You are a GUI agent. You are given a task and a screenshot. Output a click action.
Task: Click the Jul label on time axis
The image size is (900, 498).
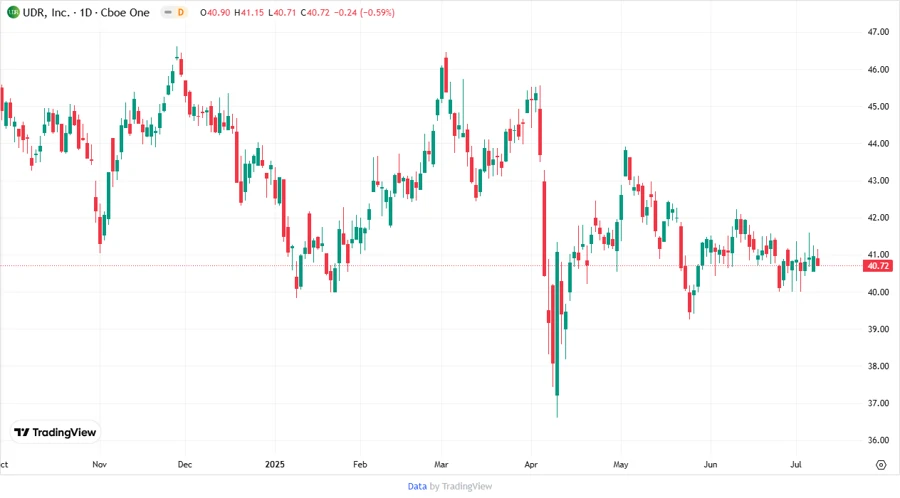tap(796, 464)
